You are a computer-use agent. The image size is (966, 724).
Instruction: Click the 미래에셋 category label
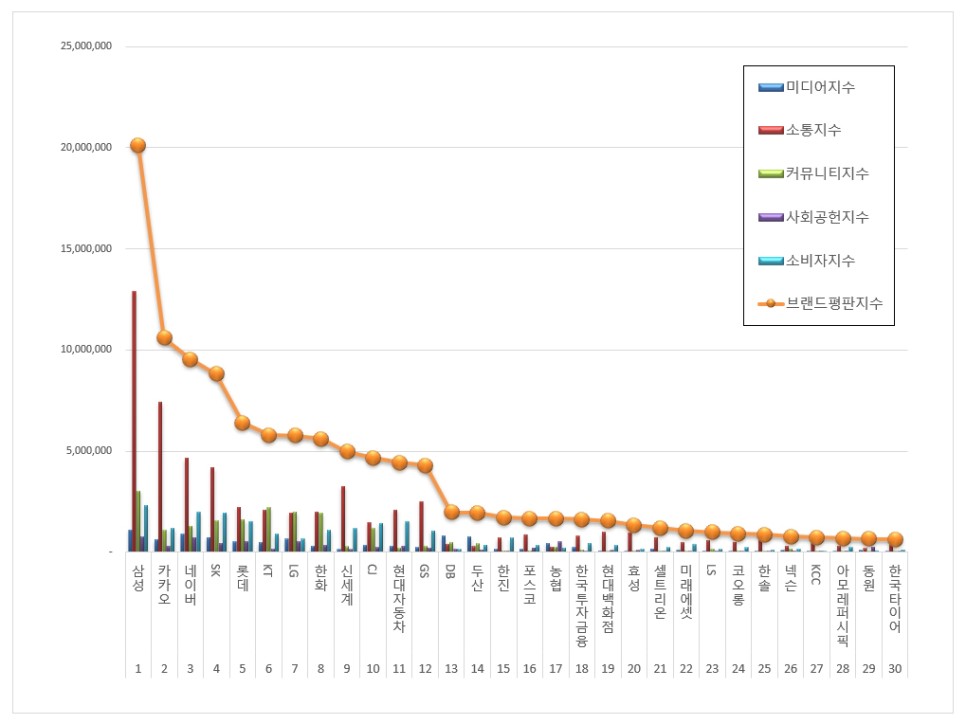coord(686,592)
